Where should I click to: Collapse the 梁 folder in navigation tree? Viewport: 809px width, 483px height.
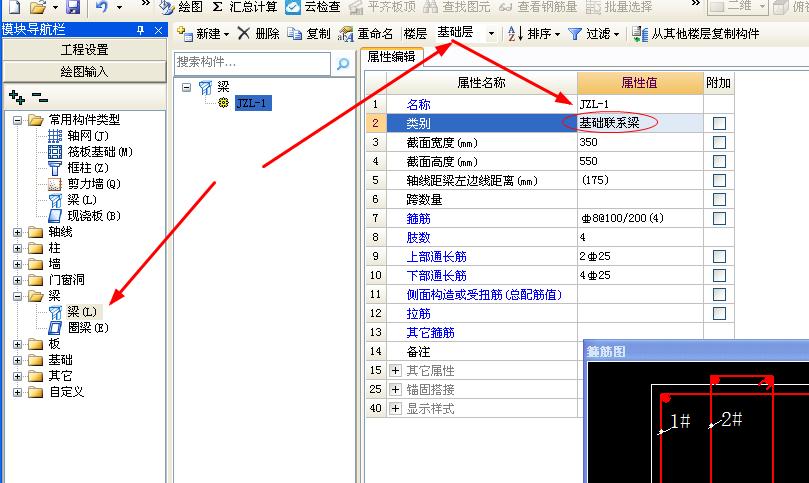pyautogui.click(x=18, y=296)
